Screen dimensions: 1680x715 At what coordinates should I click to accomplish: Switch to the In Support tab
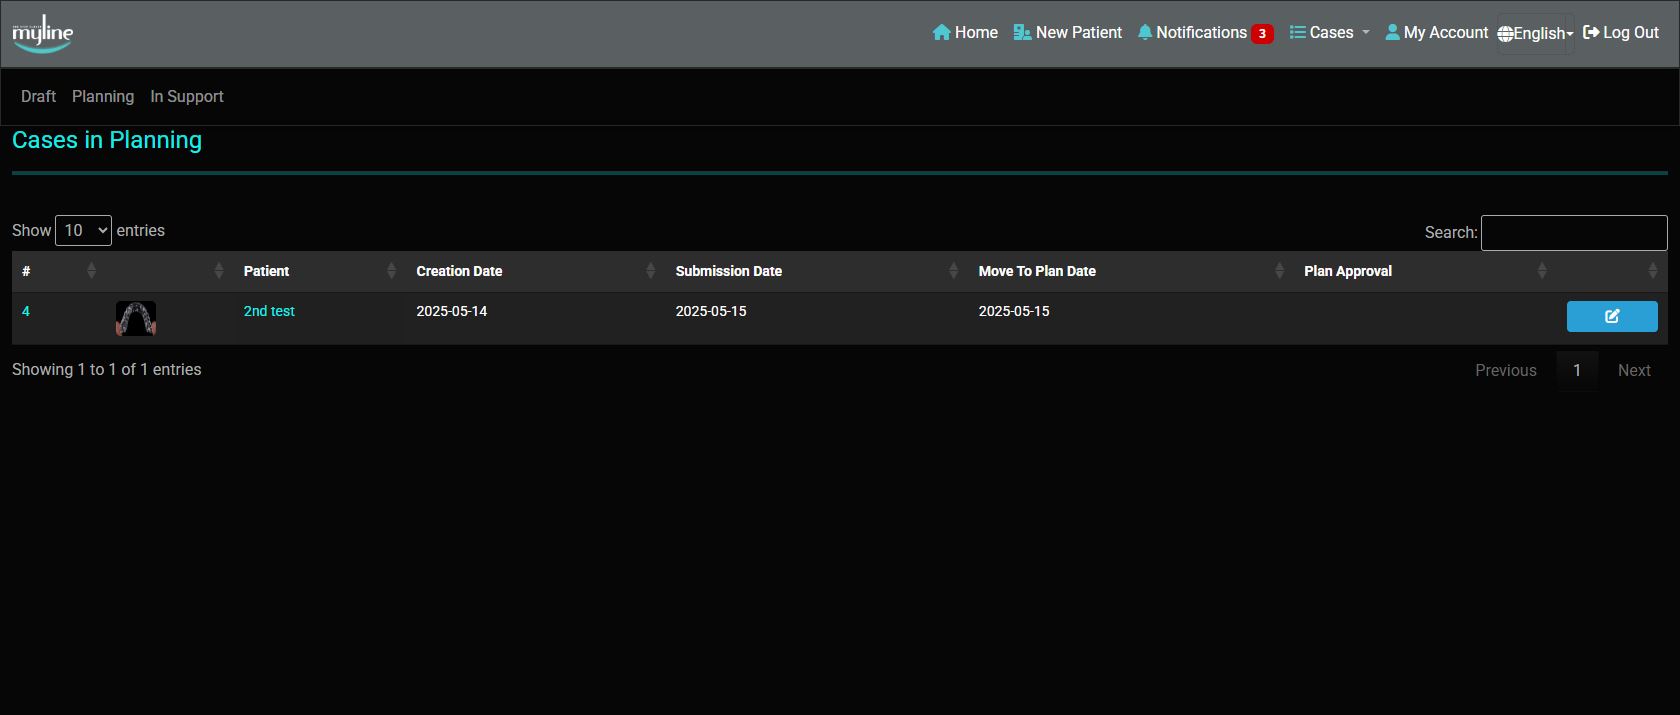[x=186, y=97]
